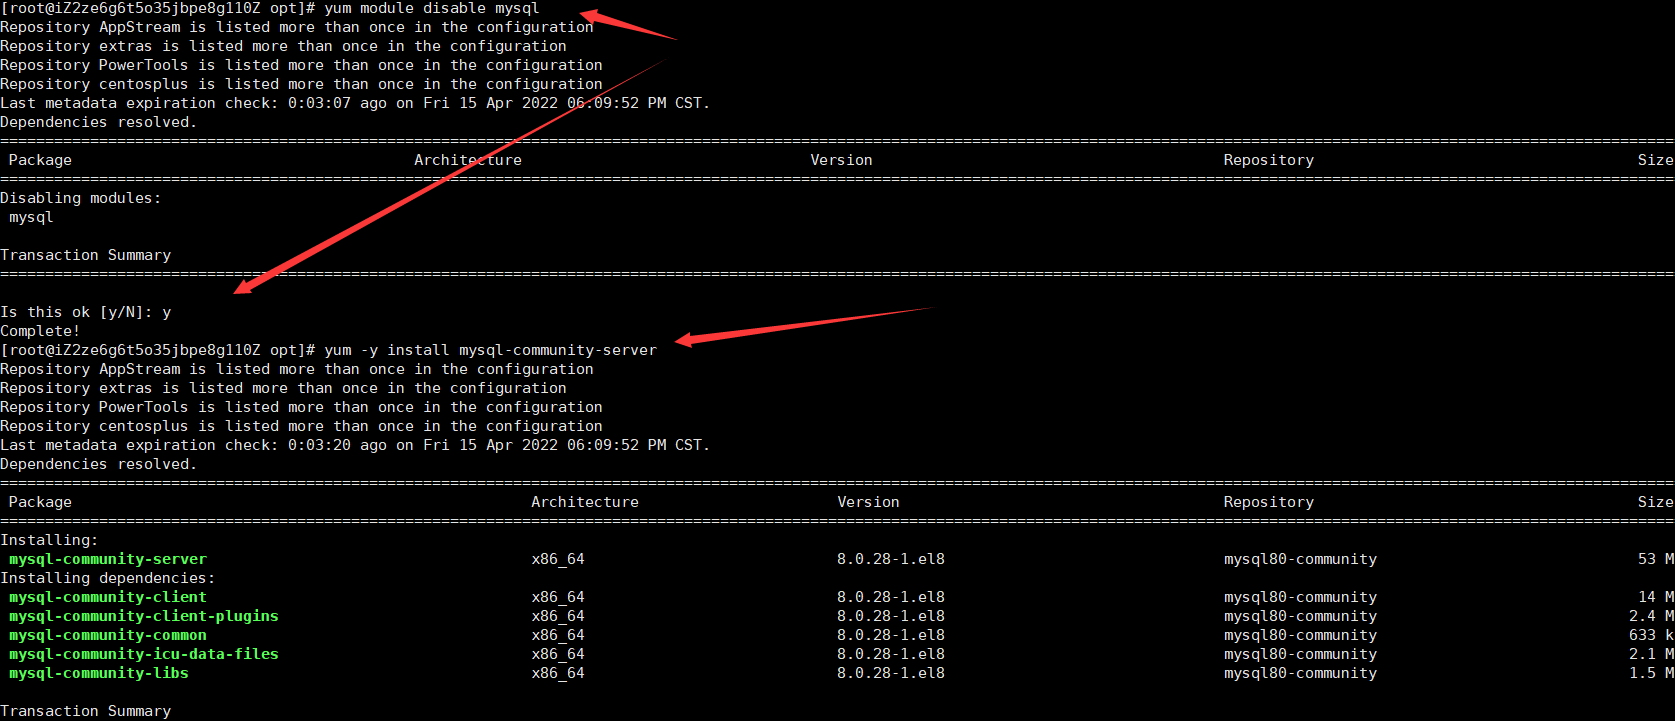This screenshot has width=1675, height=721.
Task: Click the 'mysql-community-client' package row name
Action: click(x=108, y=597)
